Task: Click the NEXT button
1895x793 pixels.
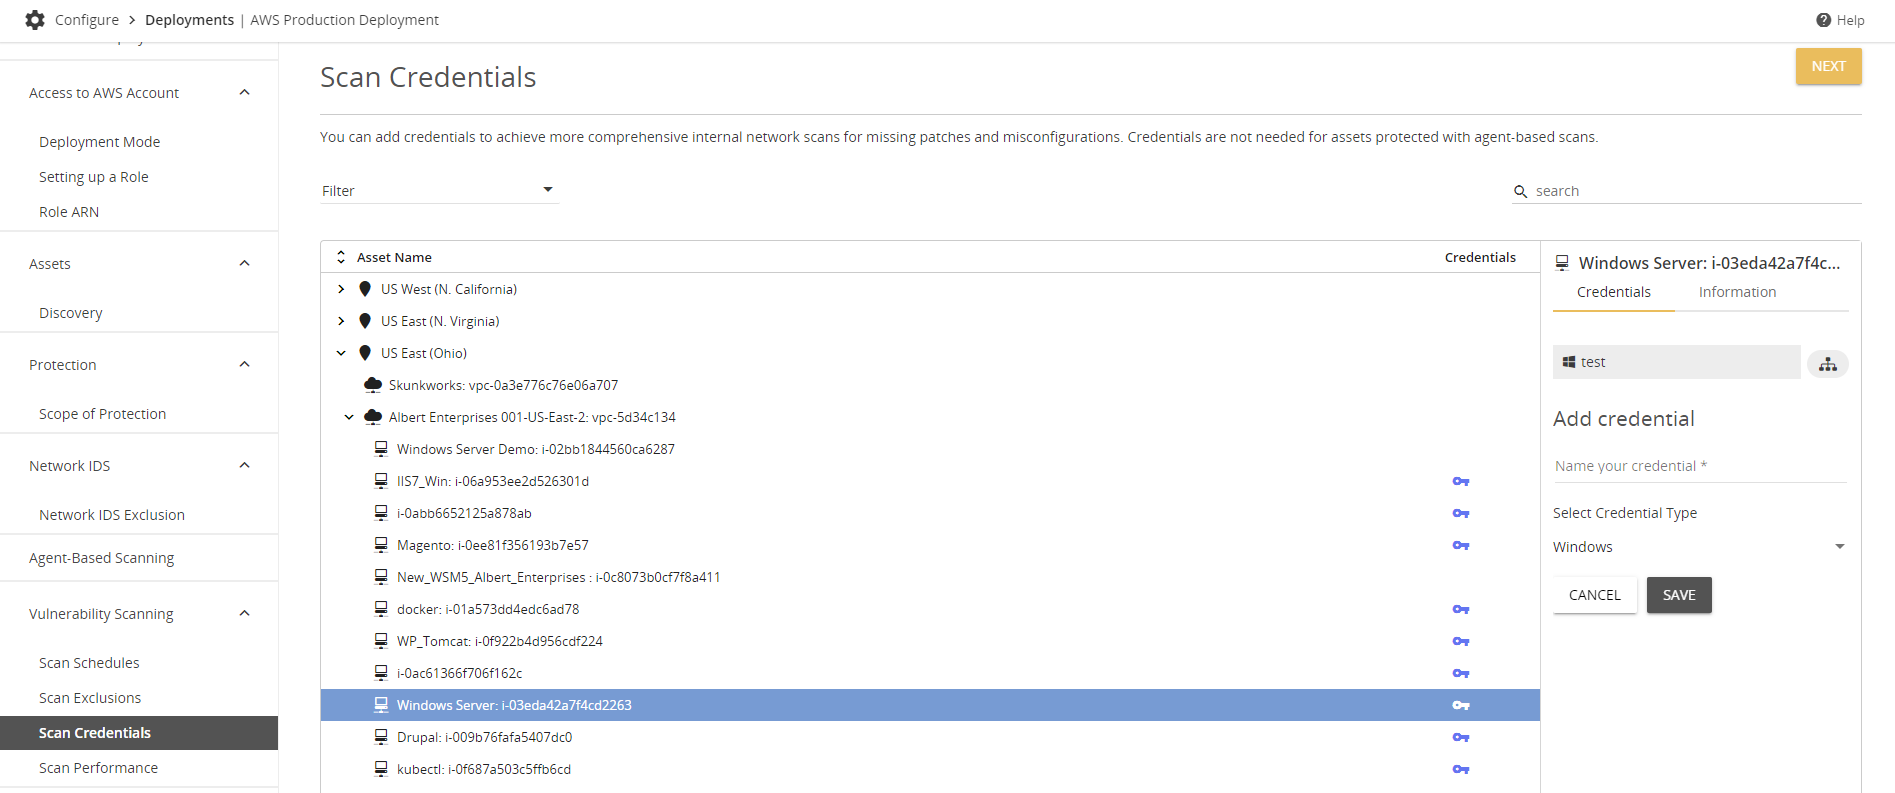Action: [1828, 66]
